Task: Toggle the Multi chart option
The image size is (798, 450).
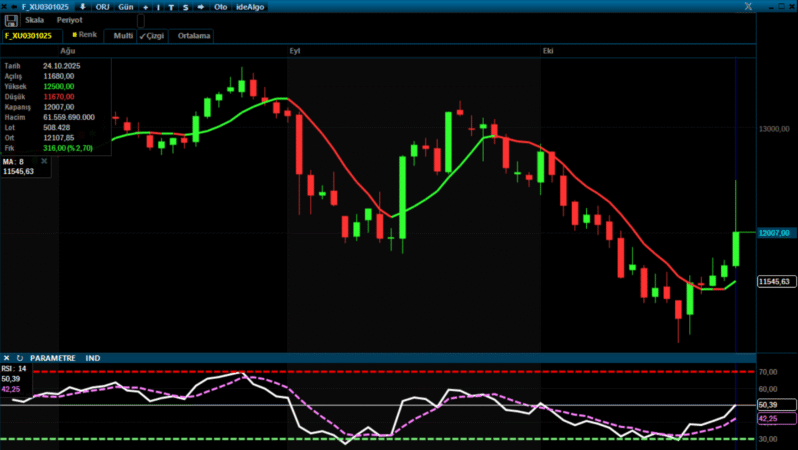Action: (x=122, y=35)
